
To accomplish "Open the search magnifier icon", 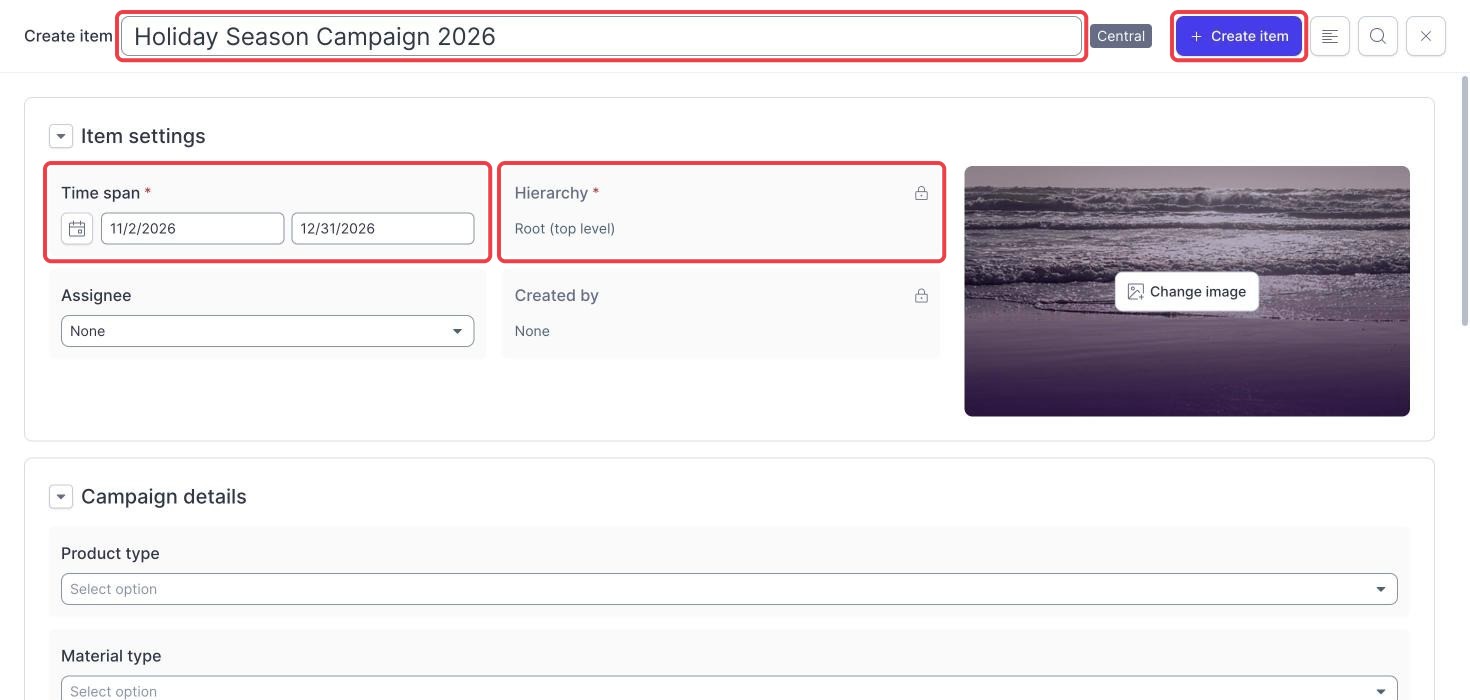I will [1378, 36].
